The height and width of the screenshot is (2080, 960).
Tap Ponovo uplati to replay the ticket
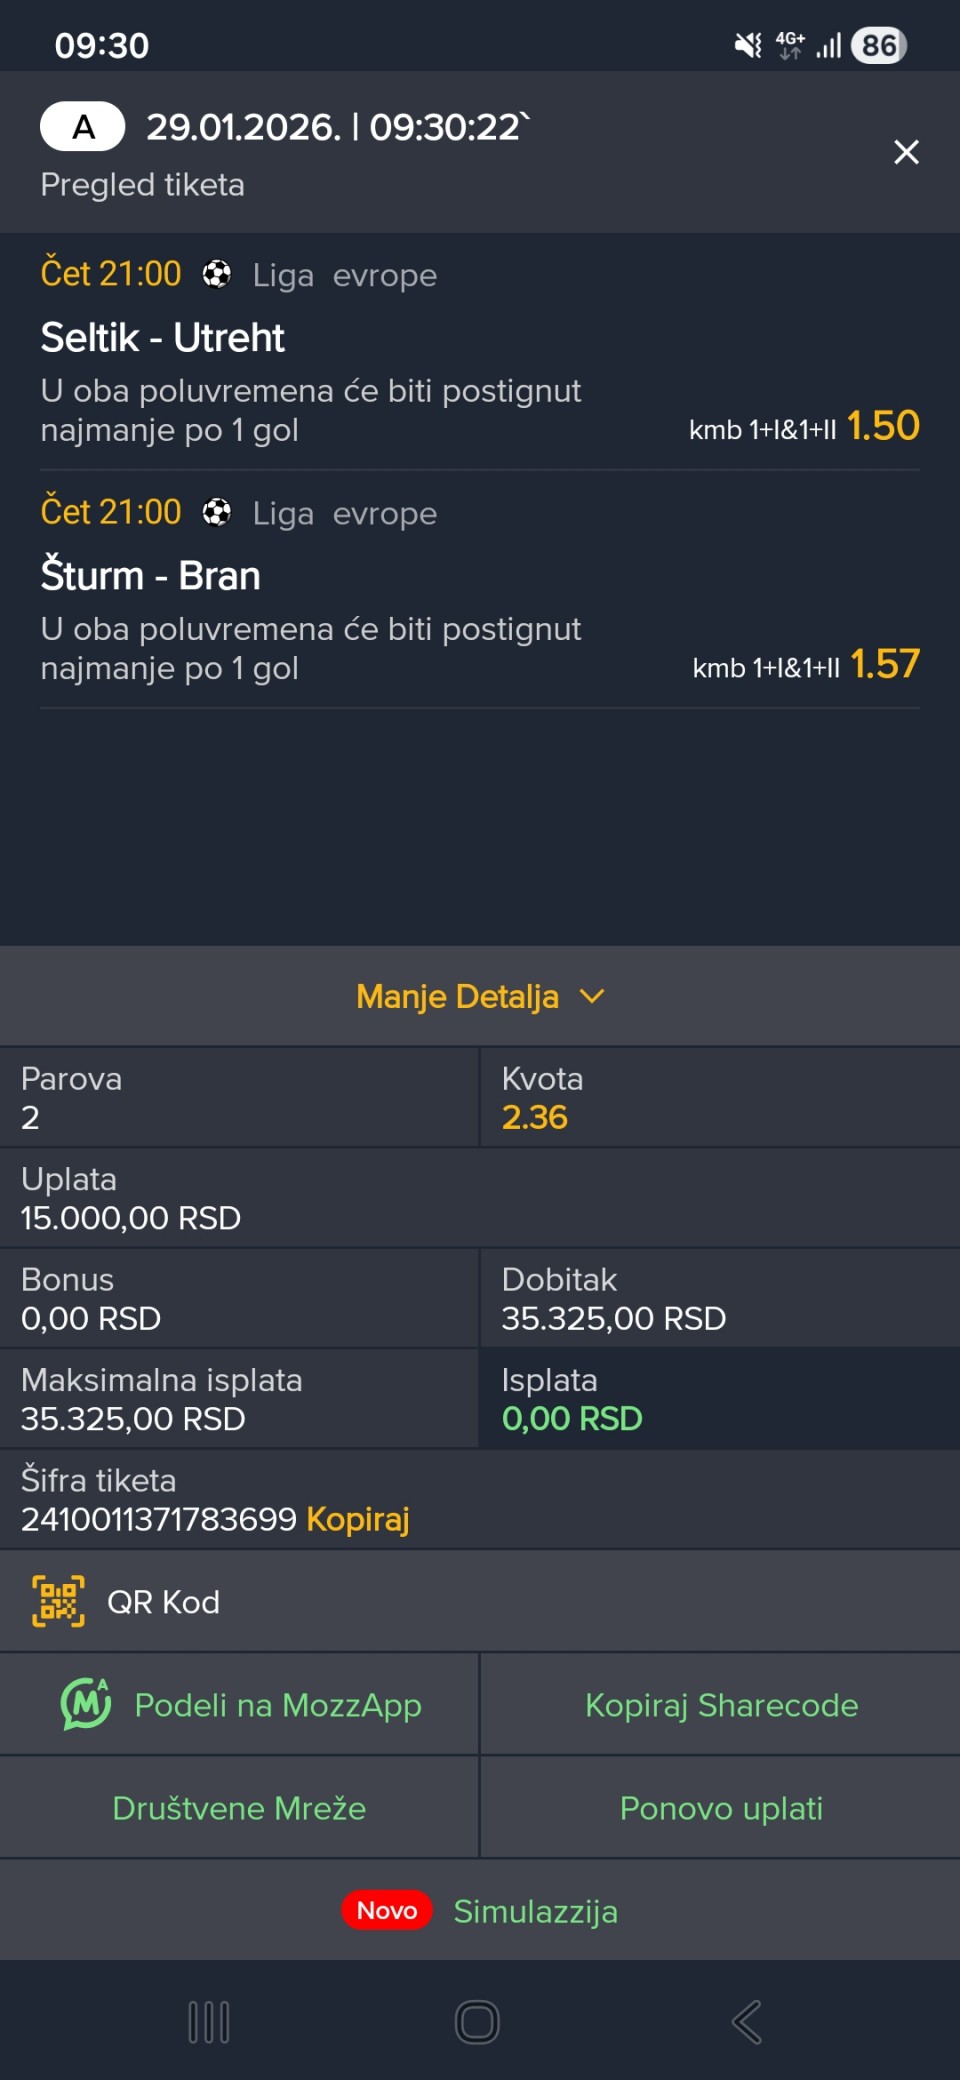[721, 1808]
